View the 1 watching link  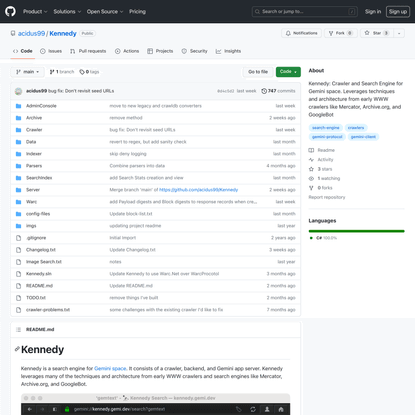pyautogui.click(x=324, y=178)
